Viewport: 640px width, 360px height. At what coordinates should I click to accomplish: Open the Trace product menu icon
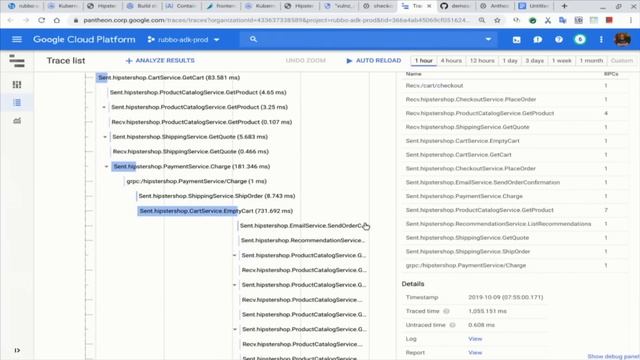17,60
